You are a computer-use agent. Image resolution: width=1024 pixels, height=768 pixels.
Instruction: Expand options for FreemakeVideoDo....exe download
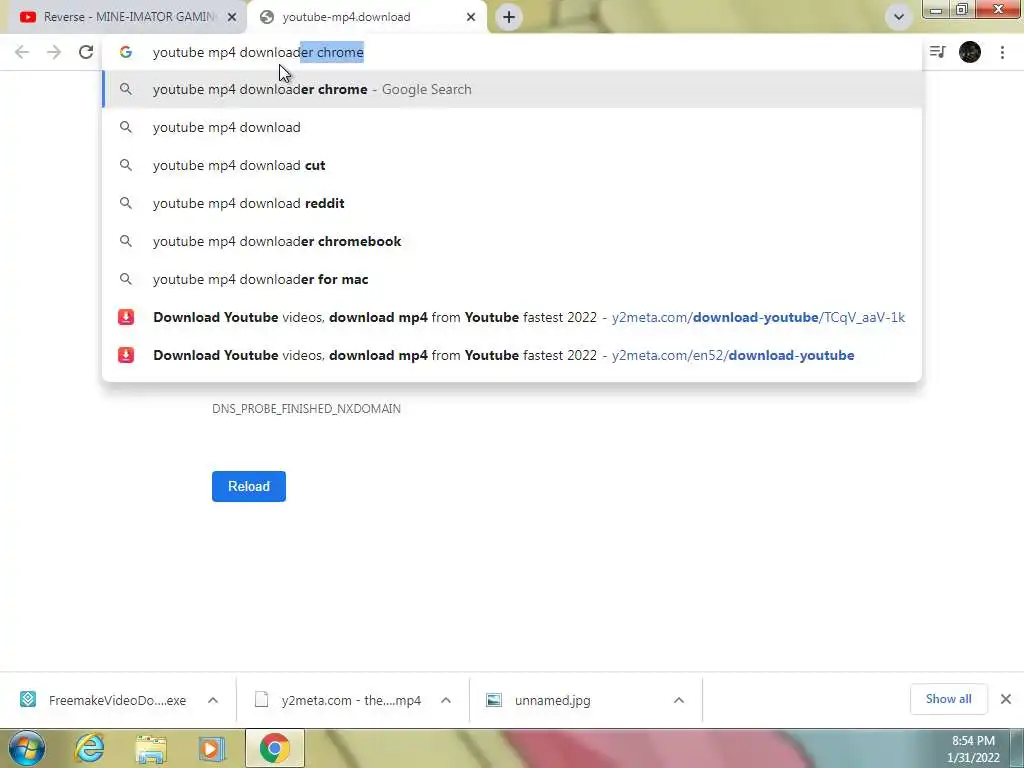tap(213, 700)
